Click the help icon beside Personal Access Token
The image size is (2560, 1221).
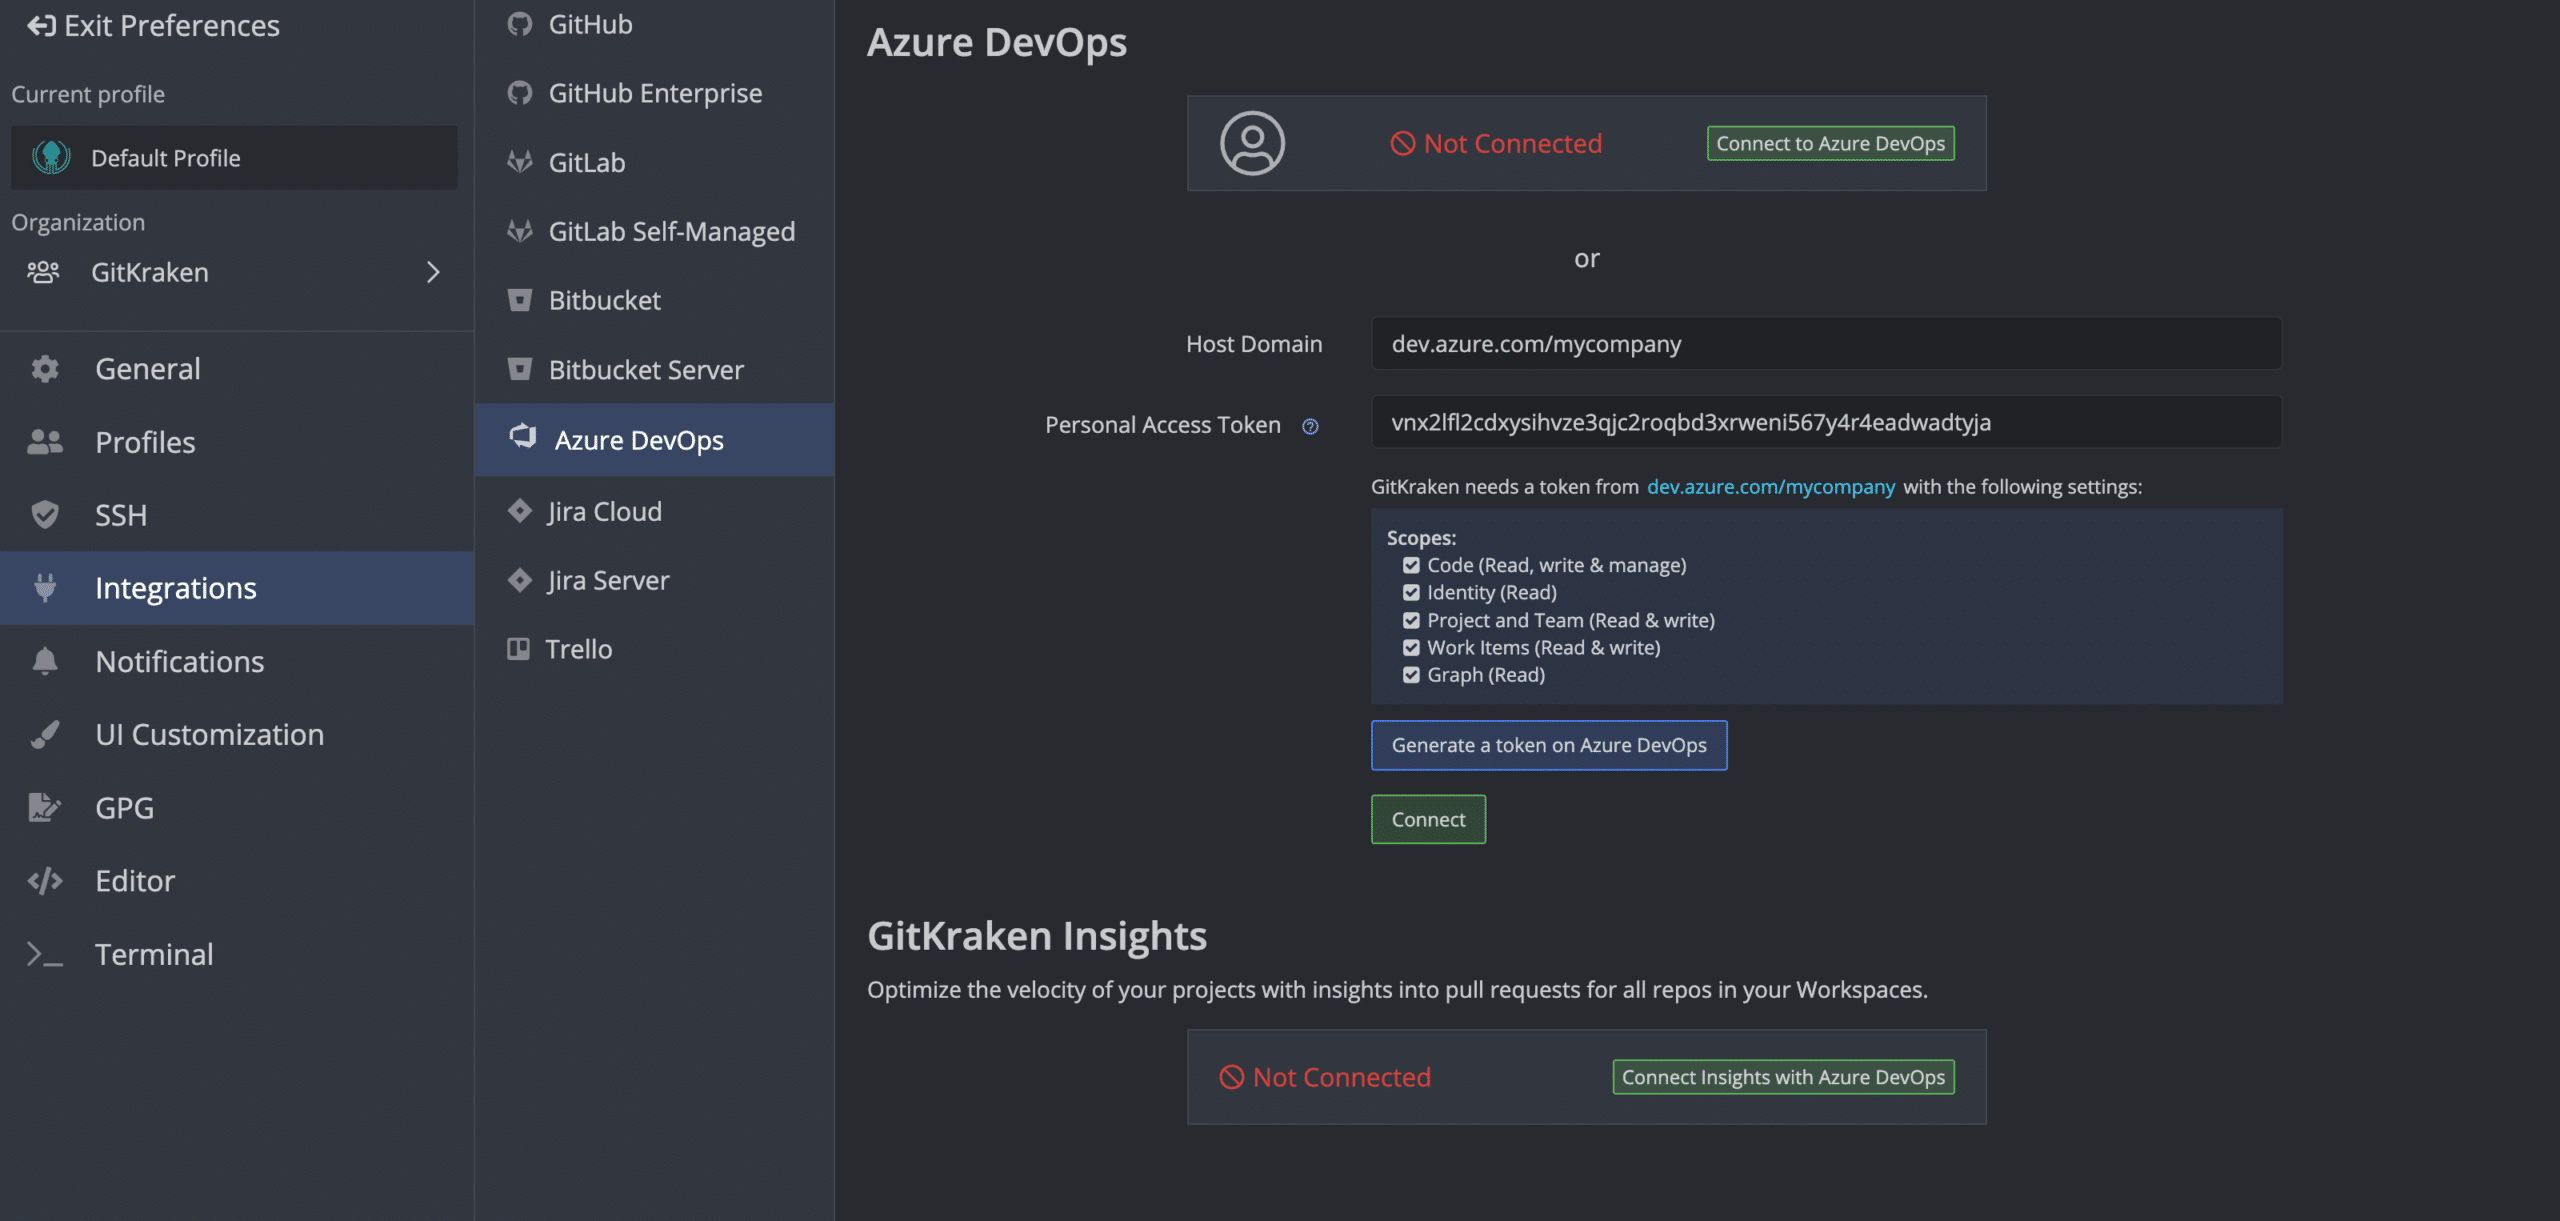click(1310, 427)
